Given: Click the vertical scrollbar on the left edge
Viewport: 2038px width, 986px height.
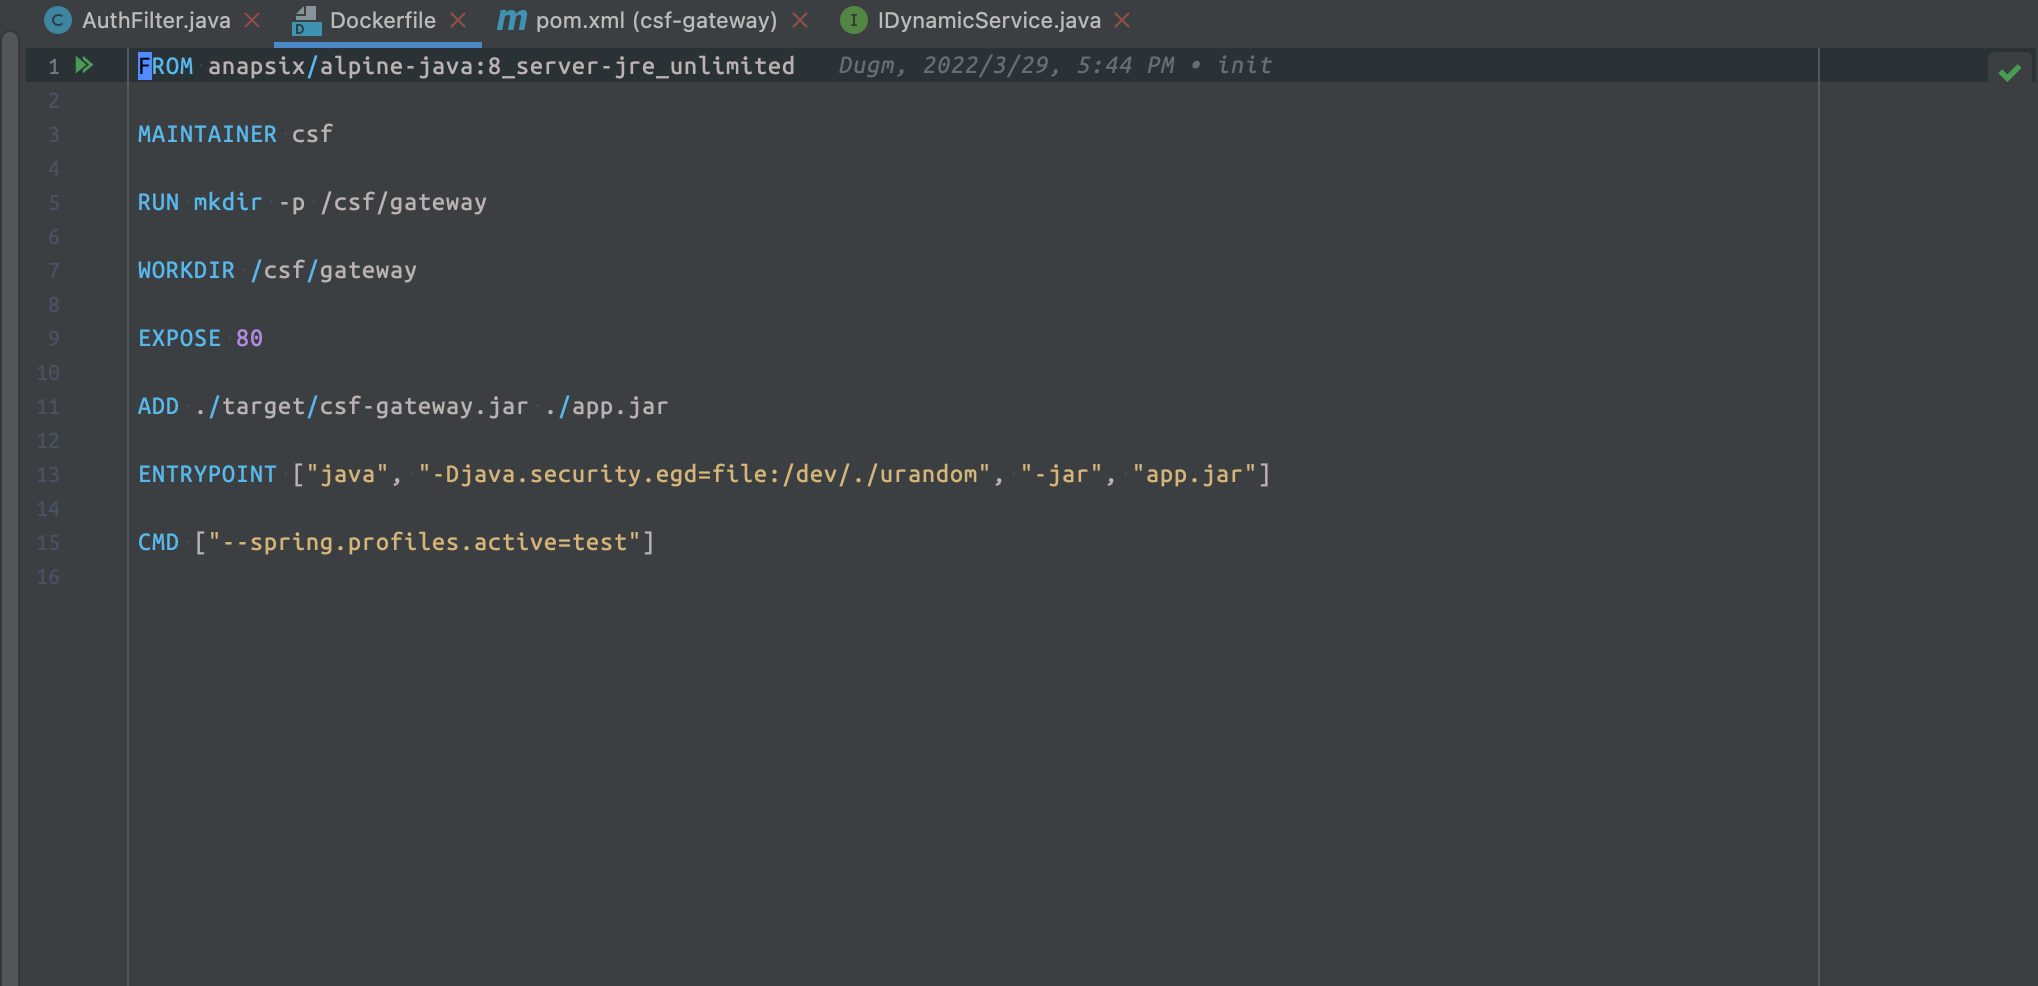Looking at the screenshot, I should pyautogui.click(x=10, y=500).
